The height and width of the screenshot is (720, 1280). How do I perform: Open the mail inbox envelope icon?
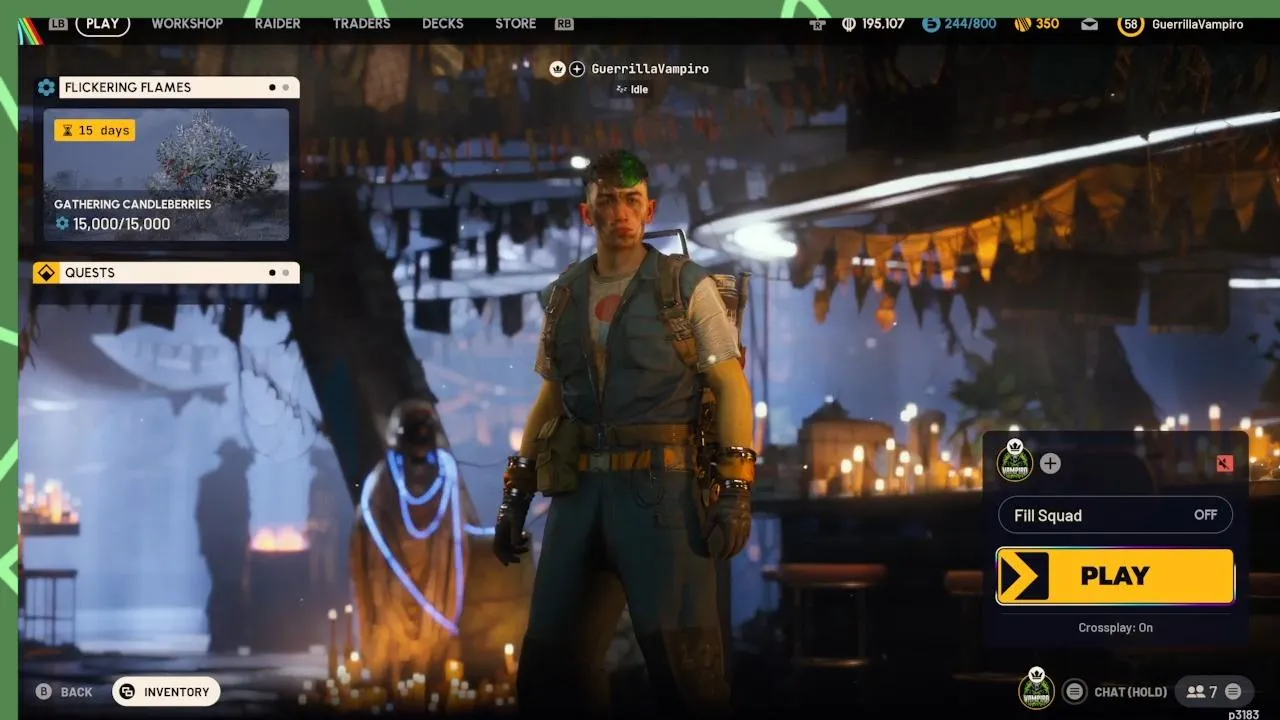[x=1090, y=24]
